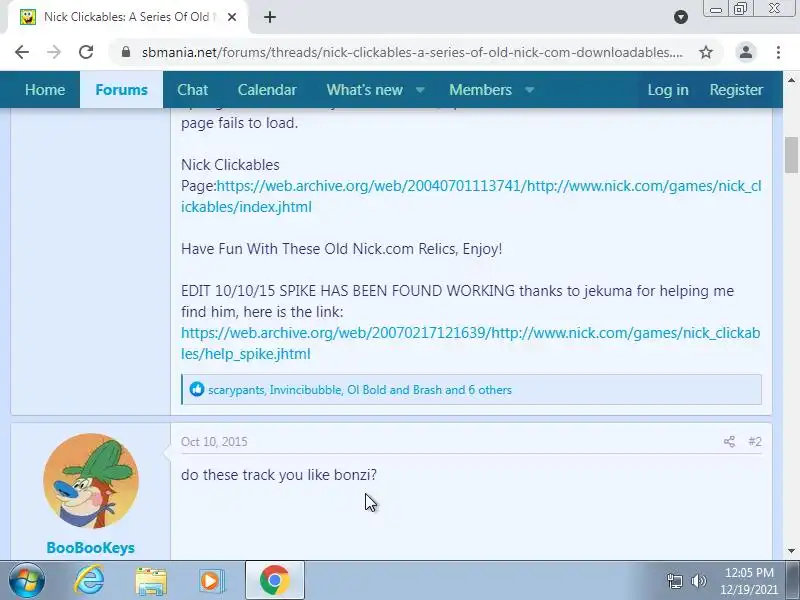Click the share icon on post #2
The height and width of the screenshot is (600, 800).
click(x=729, y=442)
